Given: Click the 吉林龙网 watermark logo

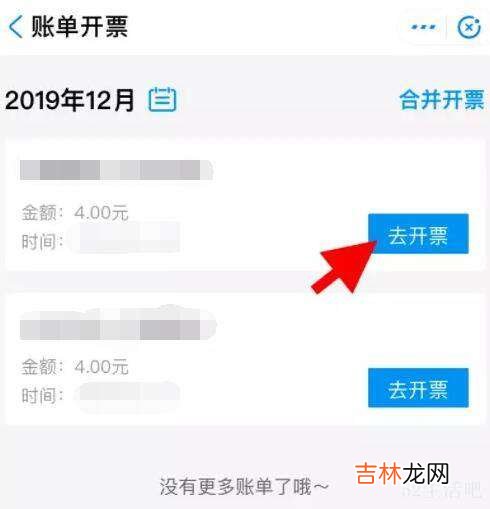Looking at the screenshot, I should pyautogui.click(x=402, y=473).
